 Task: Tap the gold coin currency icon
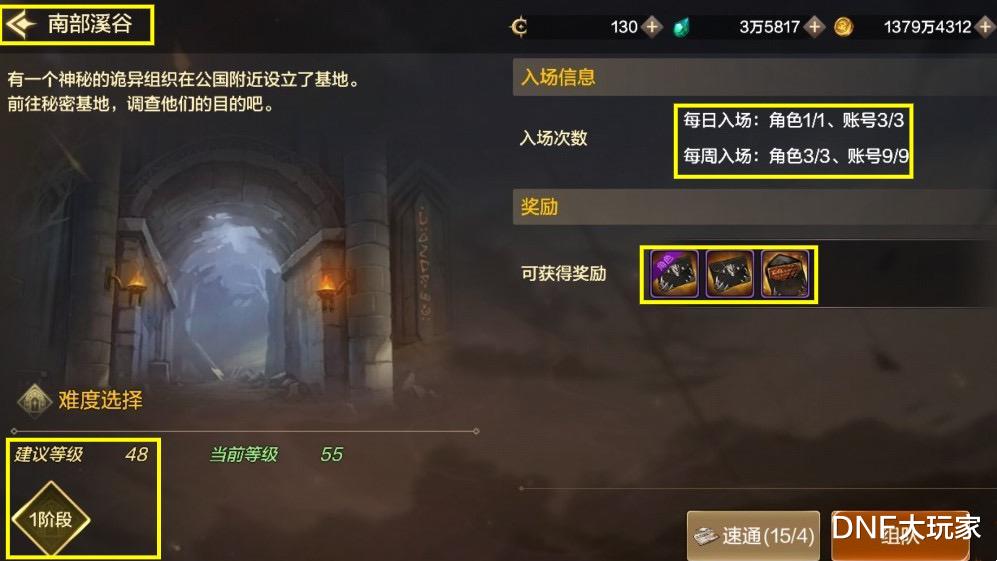tap(843, 27)
